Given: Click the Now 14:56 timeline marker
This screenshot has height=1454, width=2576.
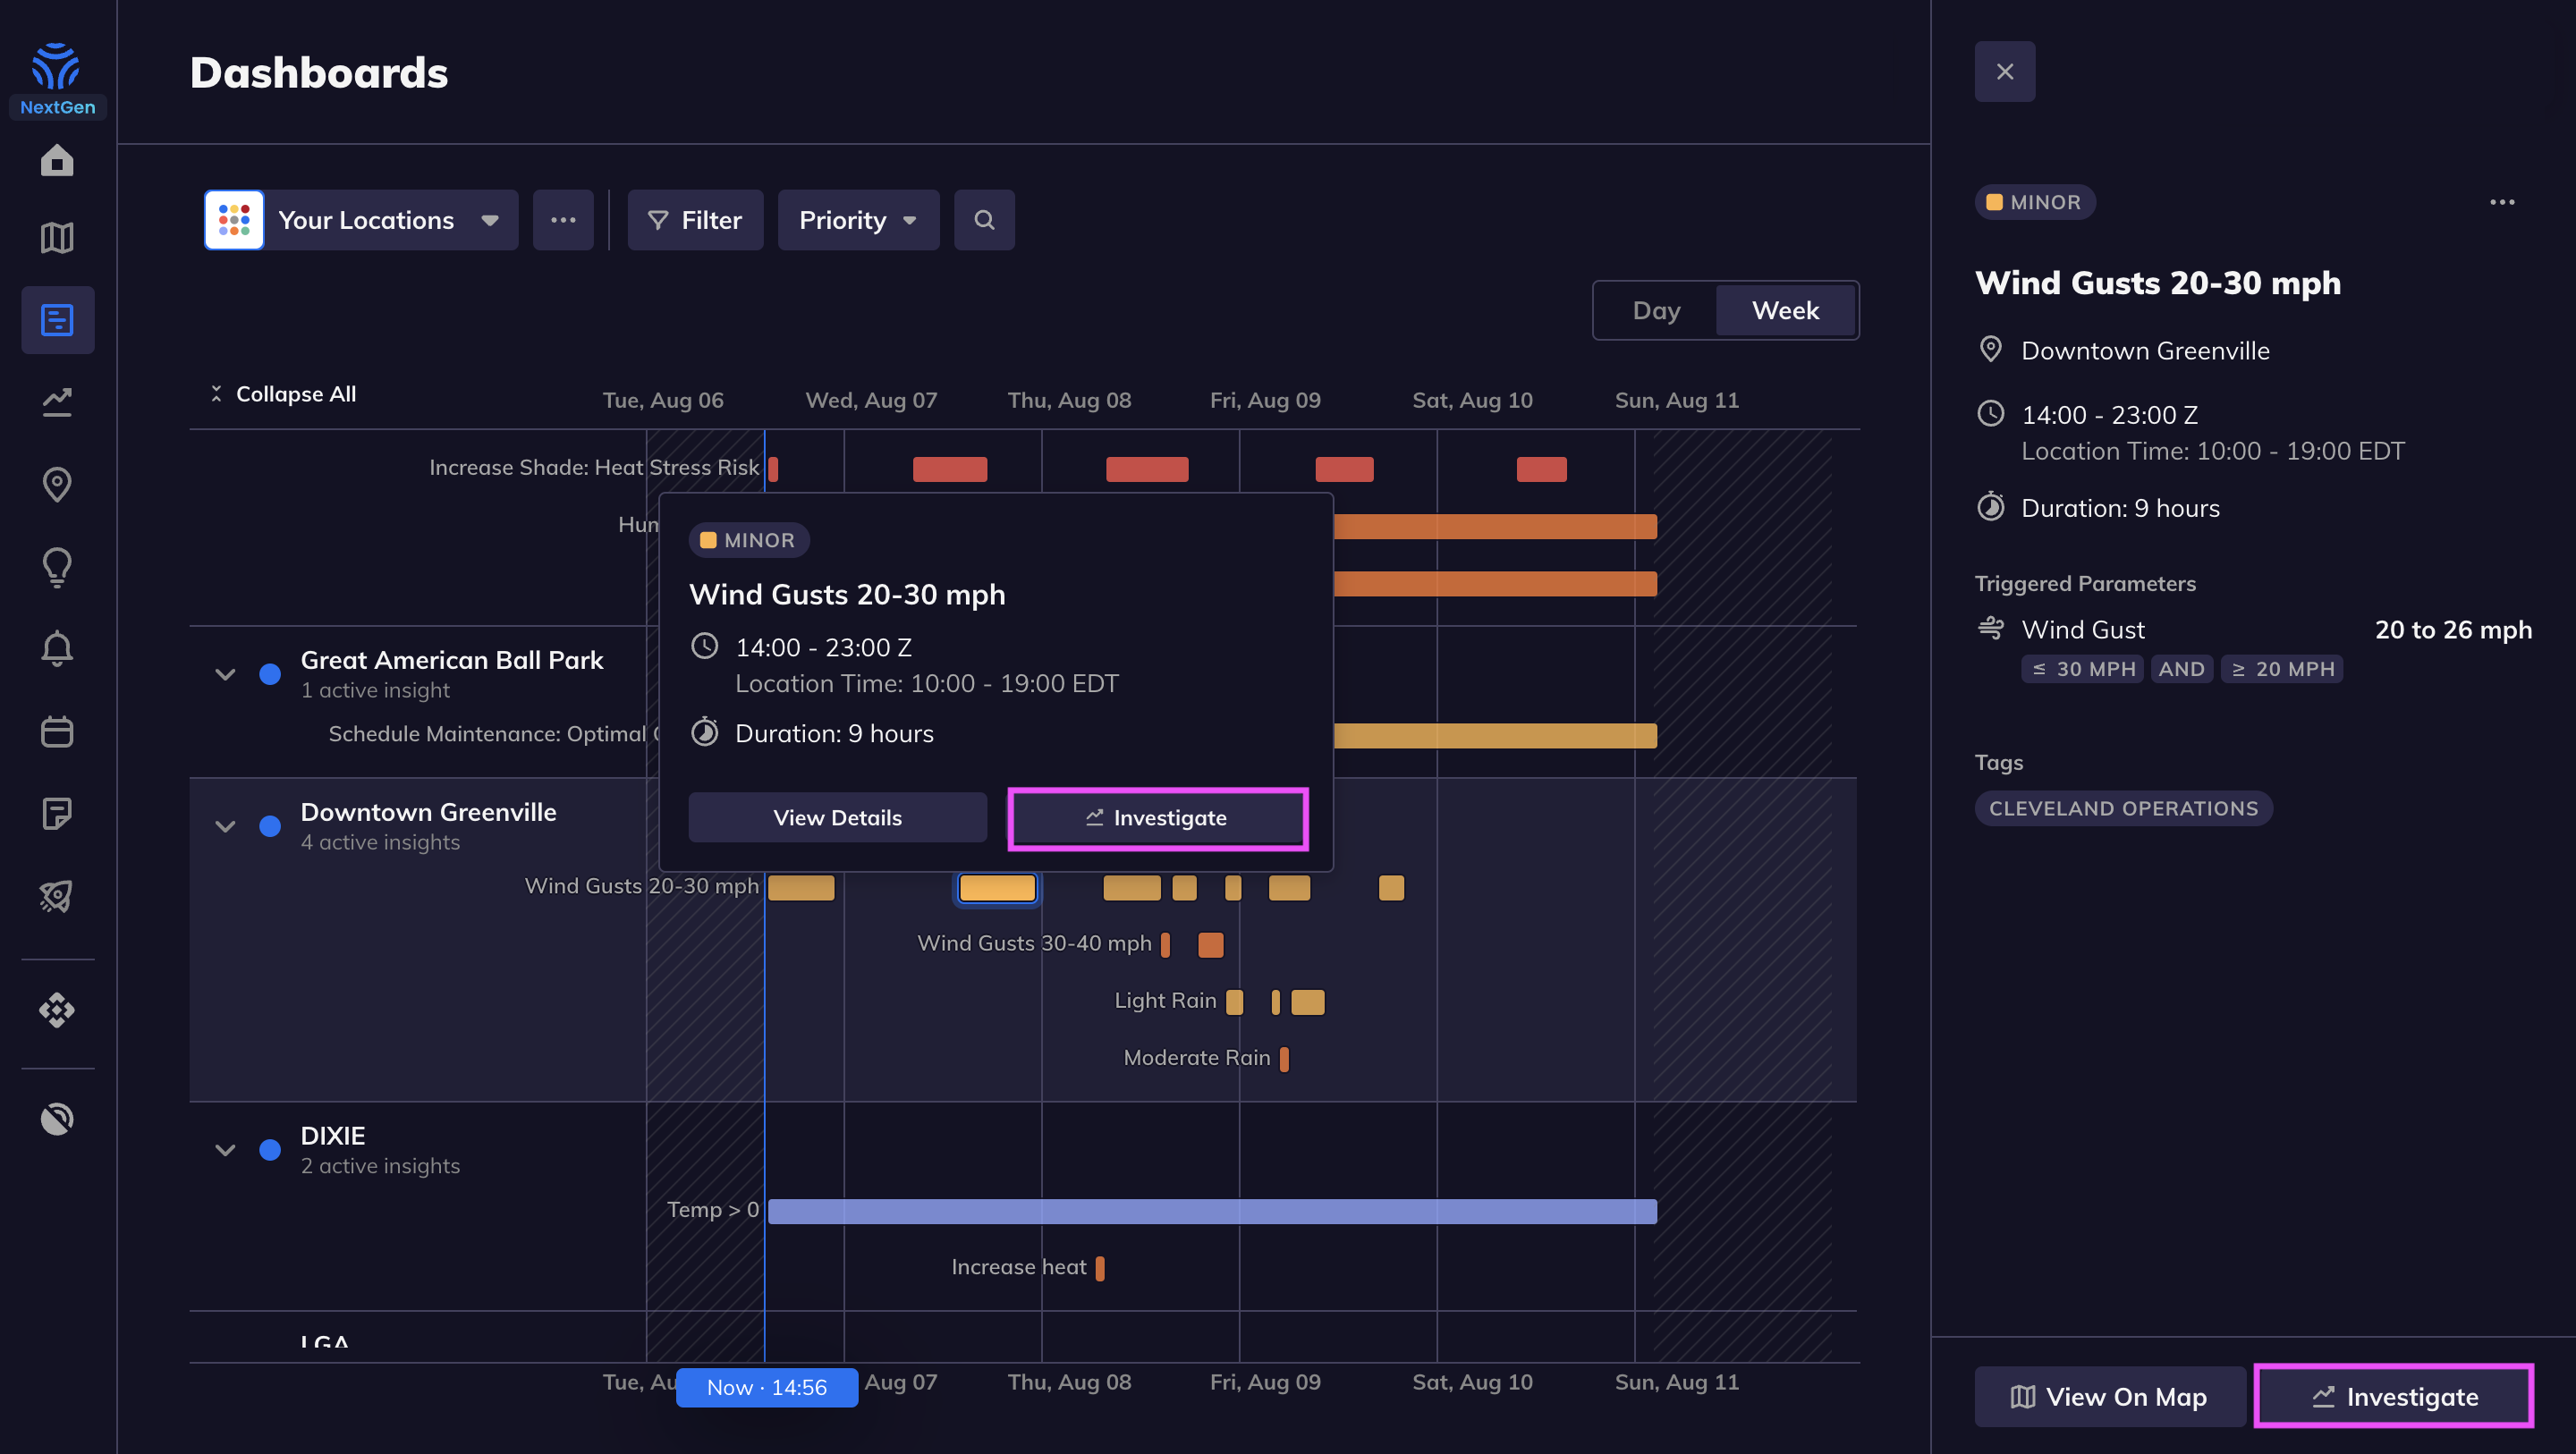Looking at the screenshot, I should [x=767, y=1387].
